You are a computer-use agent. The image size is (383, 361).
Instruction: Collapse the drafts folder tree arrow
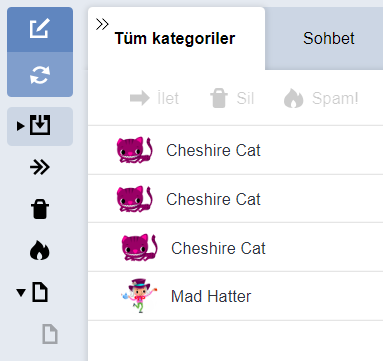(21, 292)
